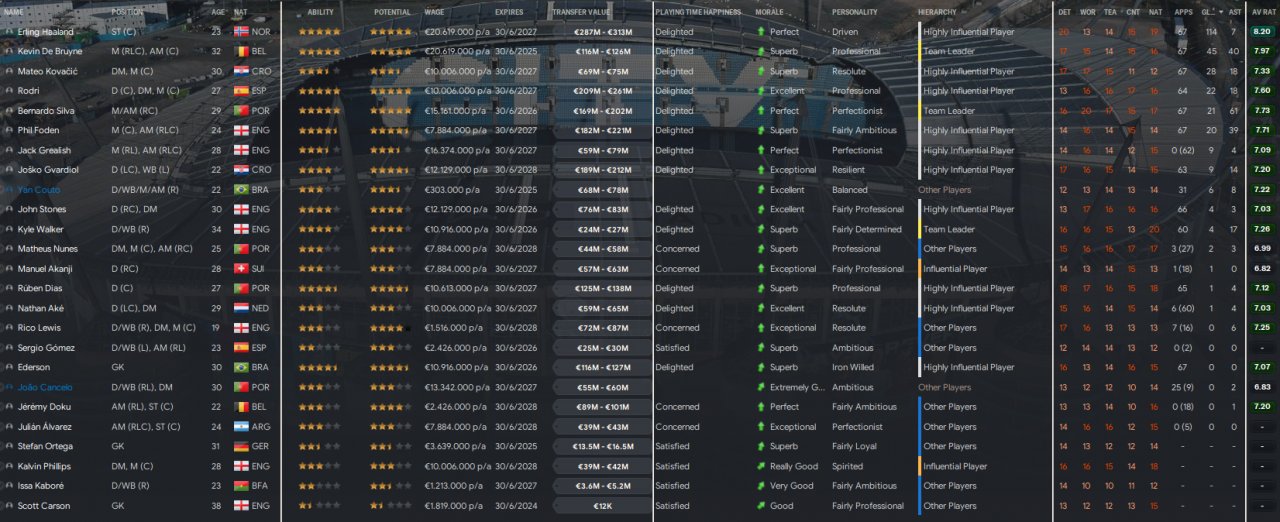The height and width of the screenshot is (522, 1280).
Task: Sort by the TRANSFER VALUE column header
Action: 582,12
